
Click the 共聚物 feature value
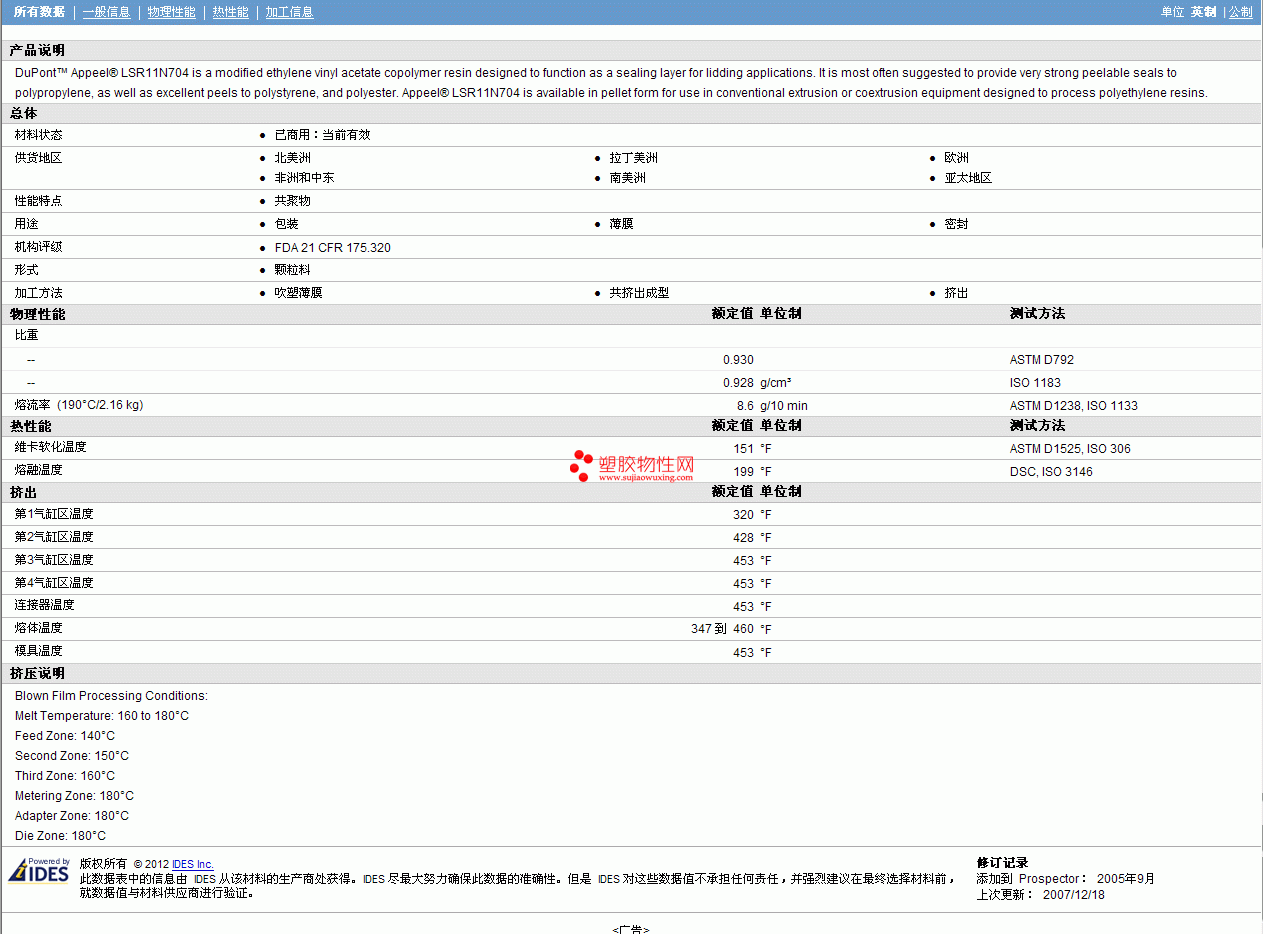[292, 201]
